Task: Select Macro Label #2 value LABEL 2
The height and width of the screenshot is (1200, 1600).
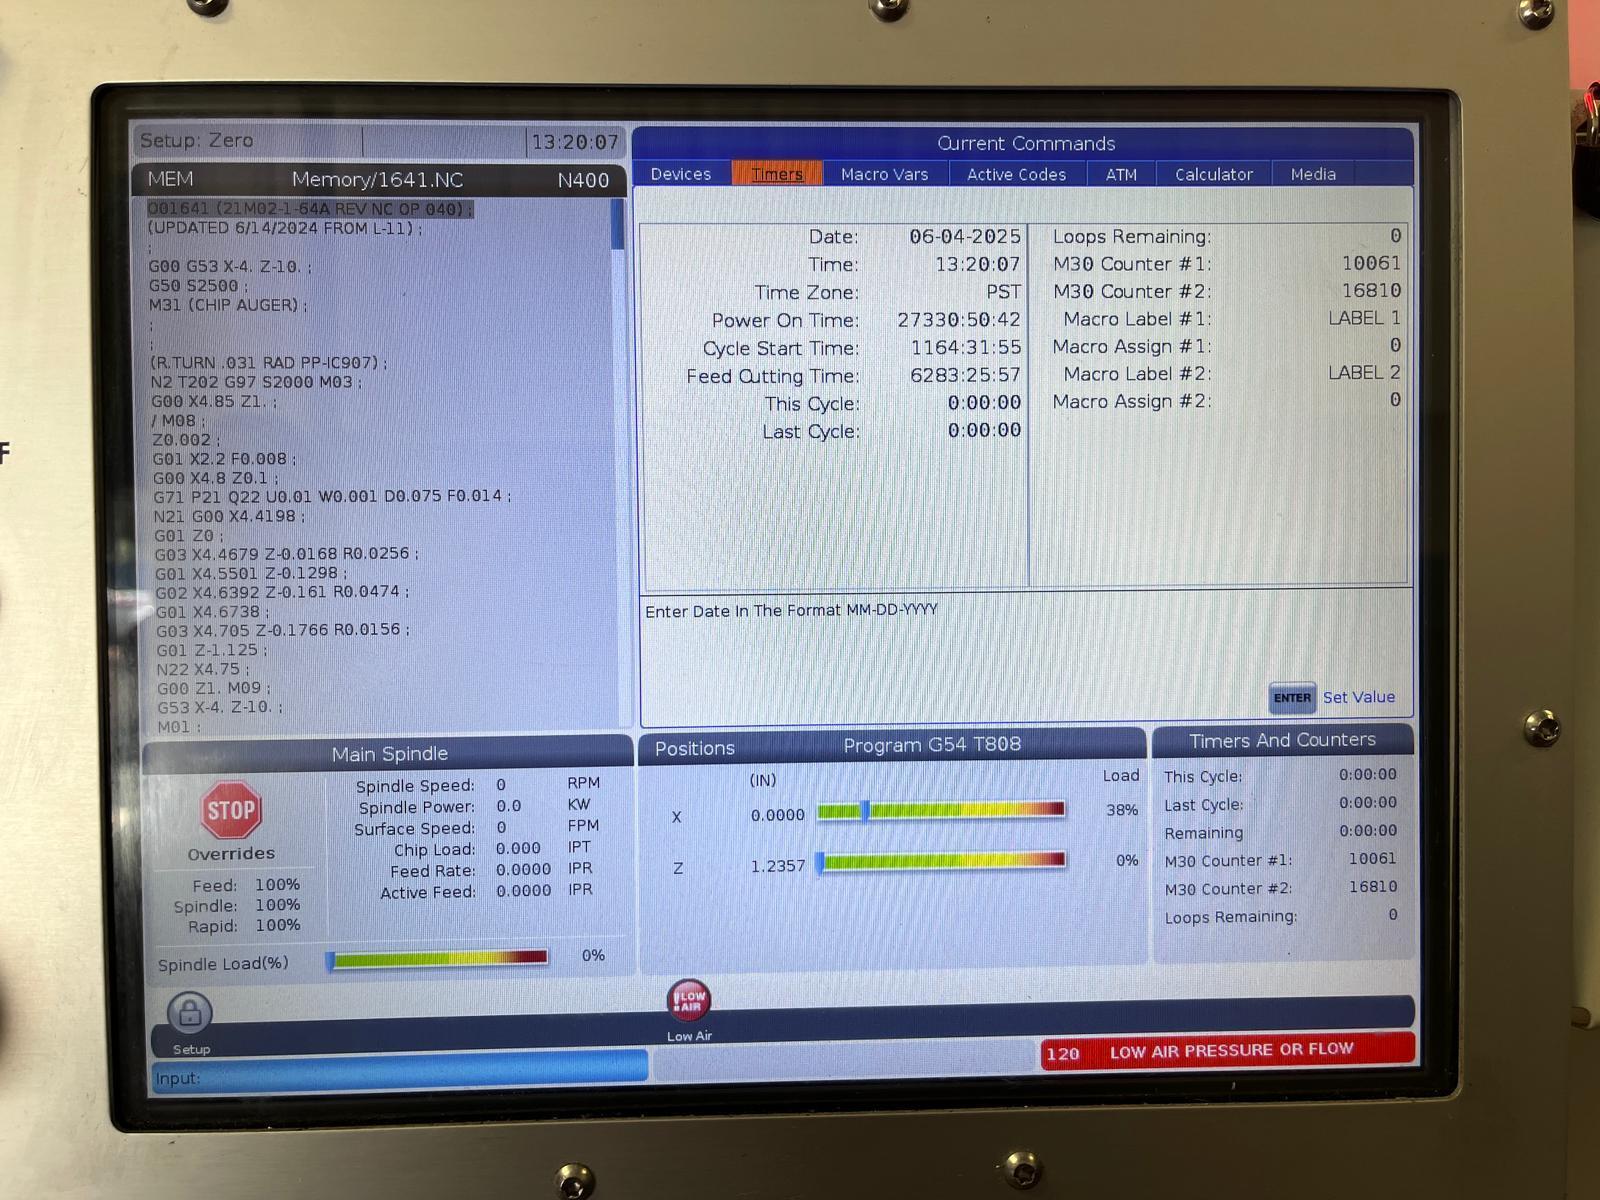Action: pos(1364,372)
